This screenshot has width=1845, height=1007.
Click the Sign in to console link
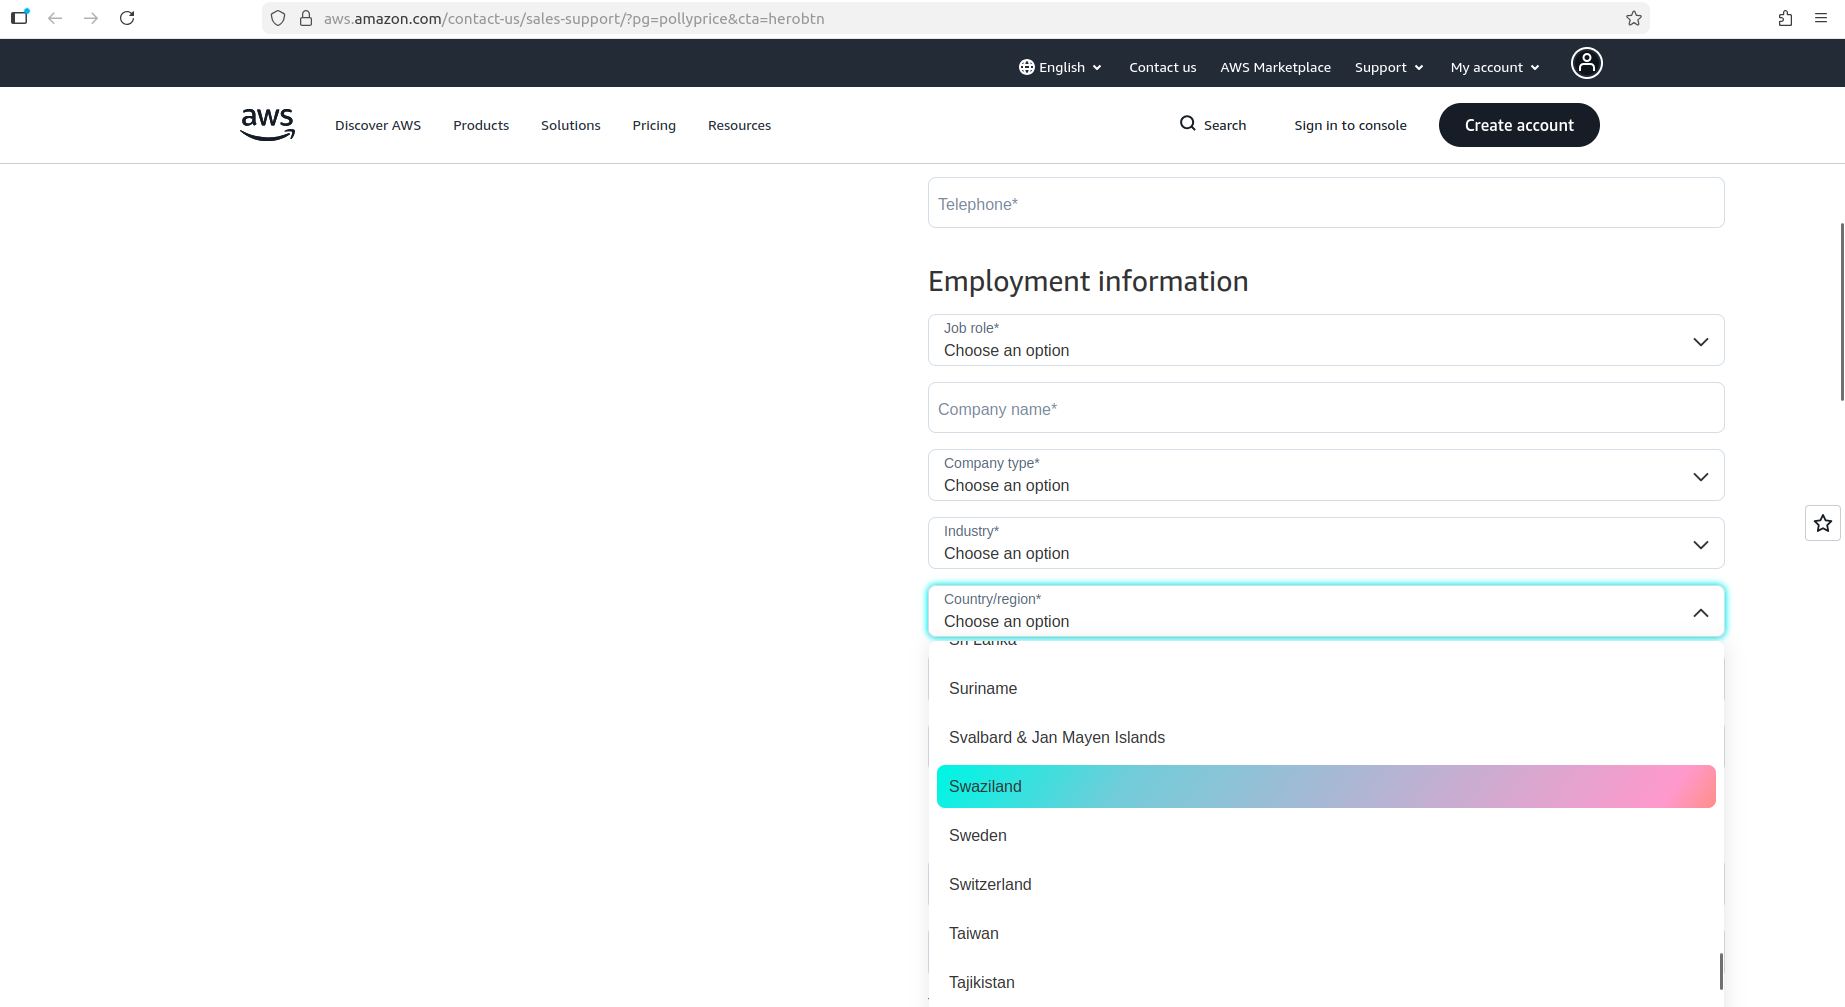click(x=1350, y=125)
